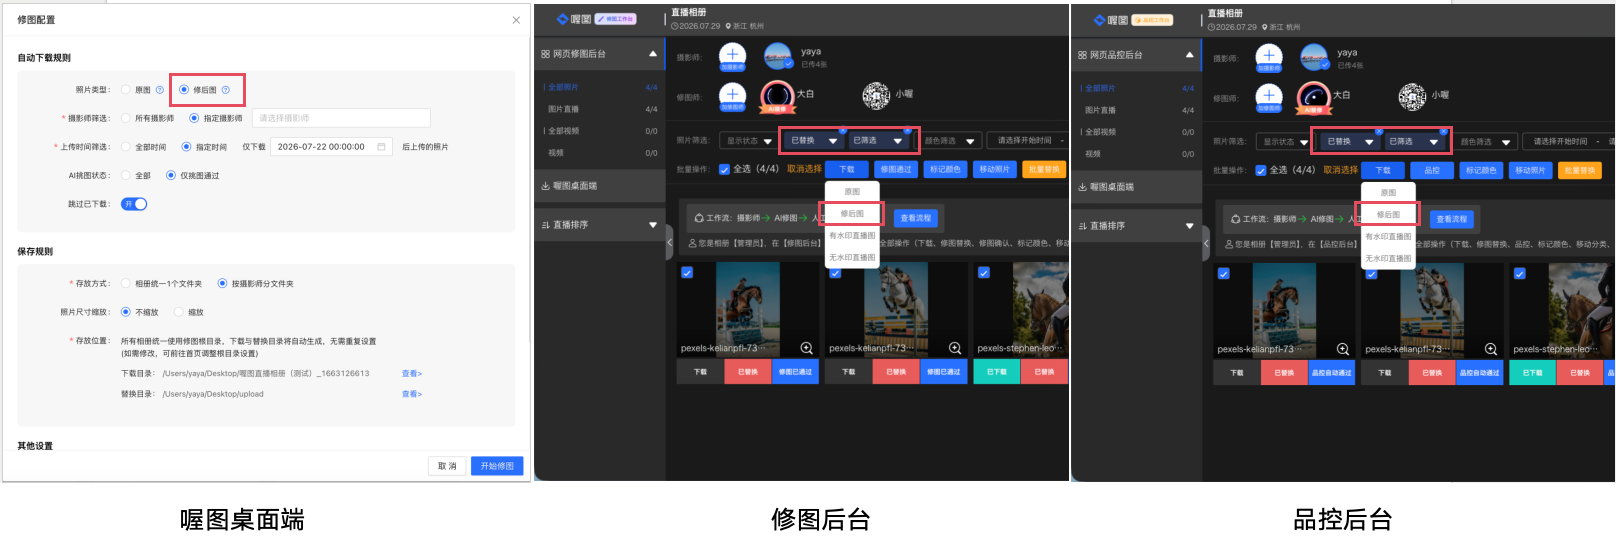Zoom first pexels-kelianpfi photo in 修图后台
Viewport: 1616px width, 553px height.
(x=806, y=348)
